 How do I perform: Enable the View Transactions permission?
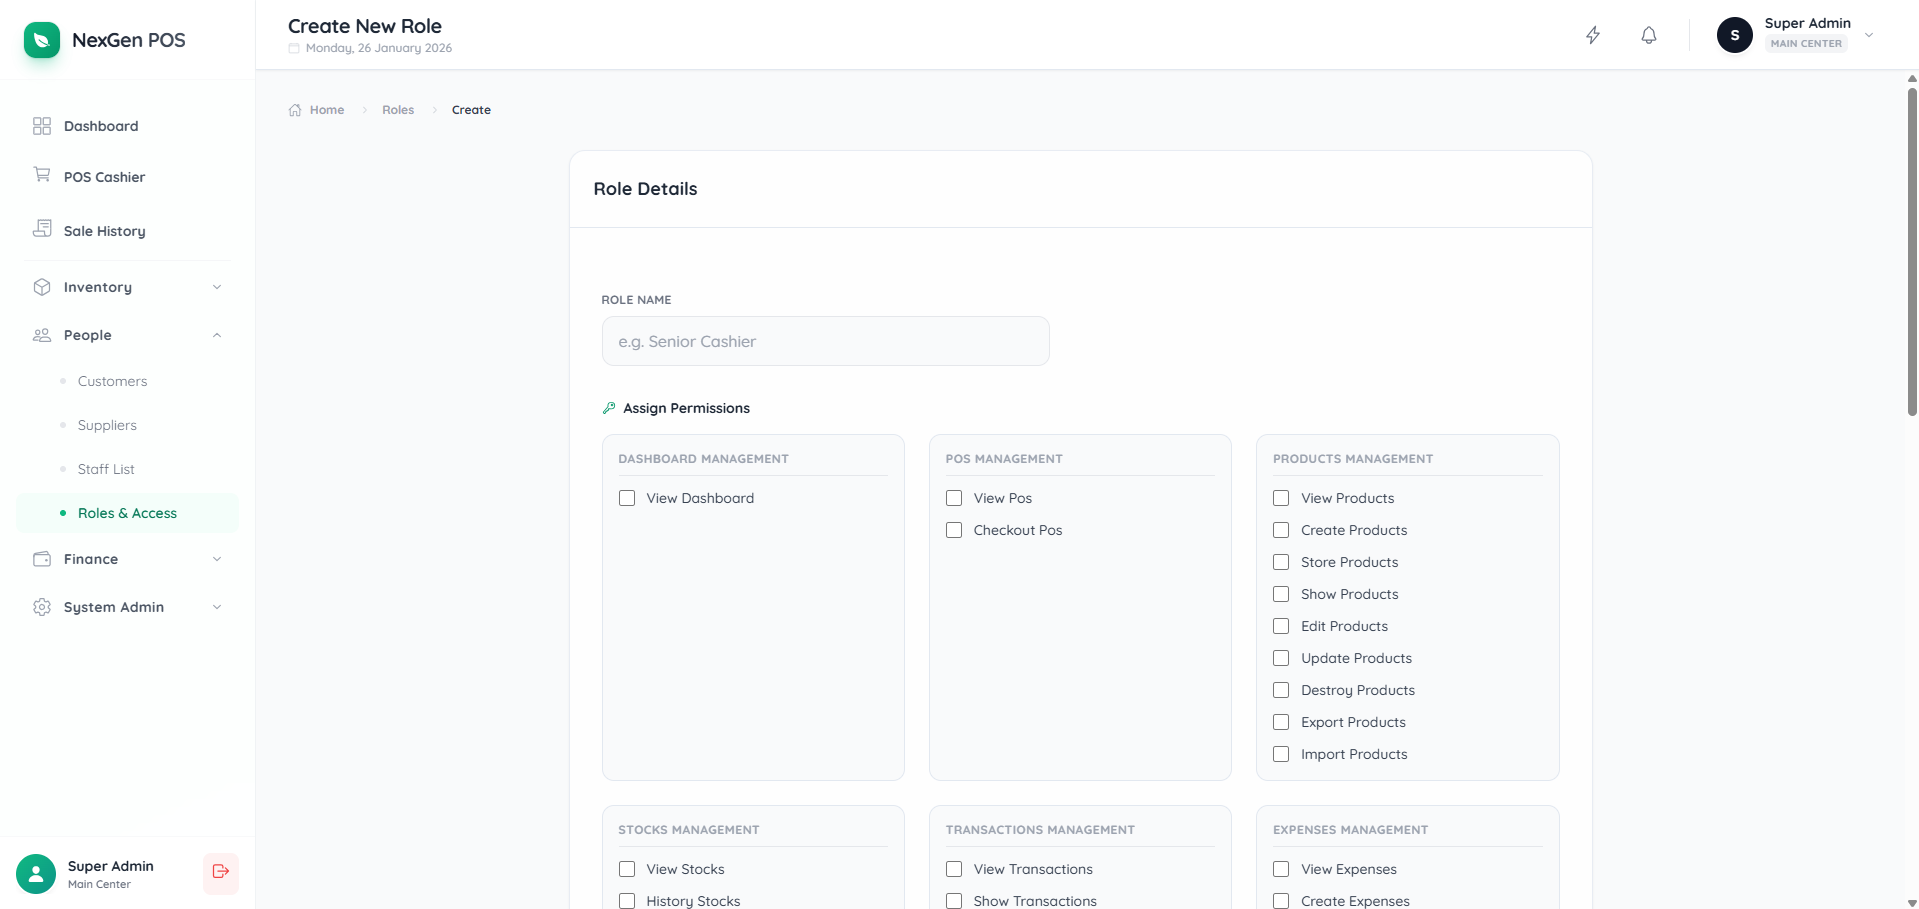[x=953, y=869]
